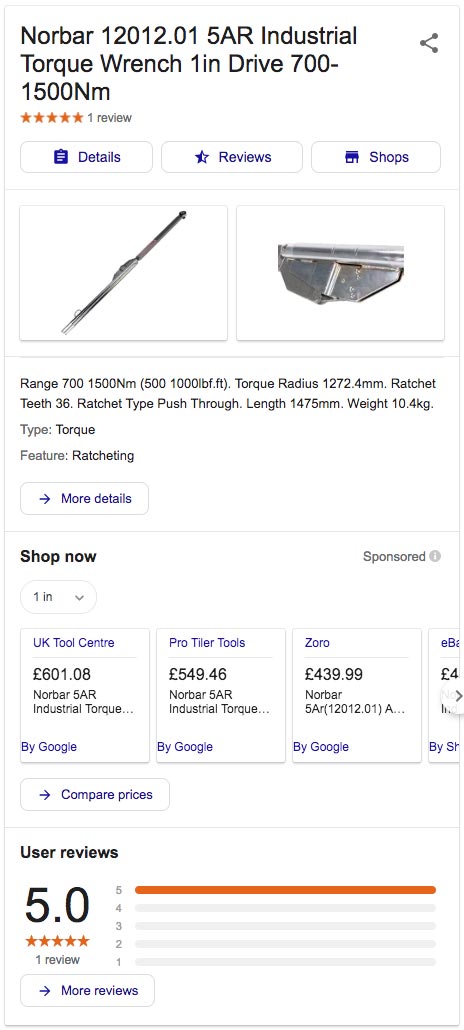This screenshot has height=1030, width=464.
Task: View the full torque wrench product image
Action: pyautogui.click(x=124, y=273)
